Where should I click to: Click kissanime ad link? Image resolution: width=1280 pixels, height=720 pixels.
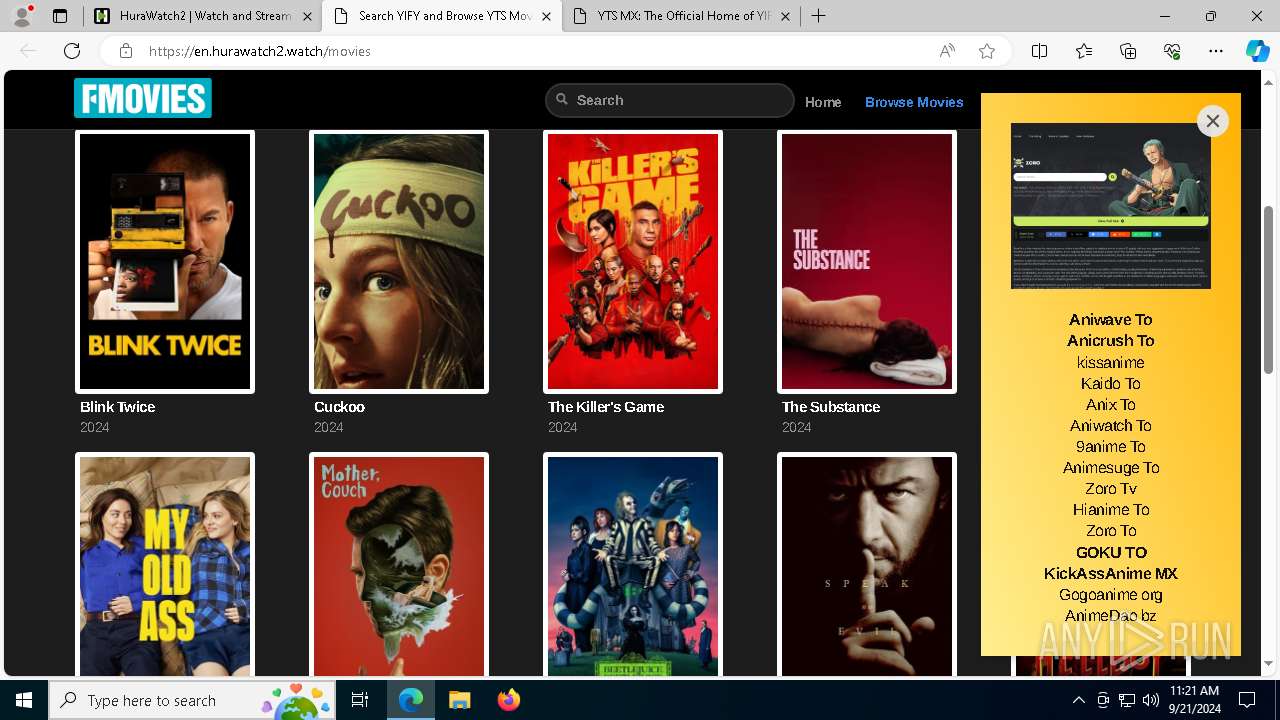pyautogui.click(x=1110, y=362)
